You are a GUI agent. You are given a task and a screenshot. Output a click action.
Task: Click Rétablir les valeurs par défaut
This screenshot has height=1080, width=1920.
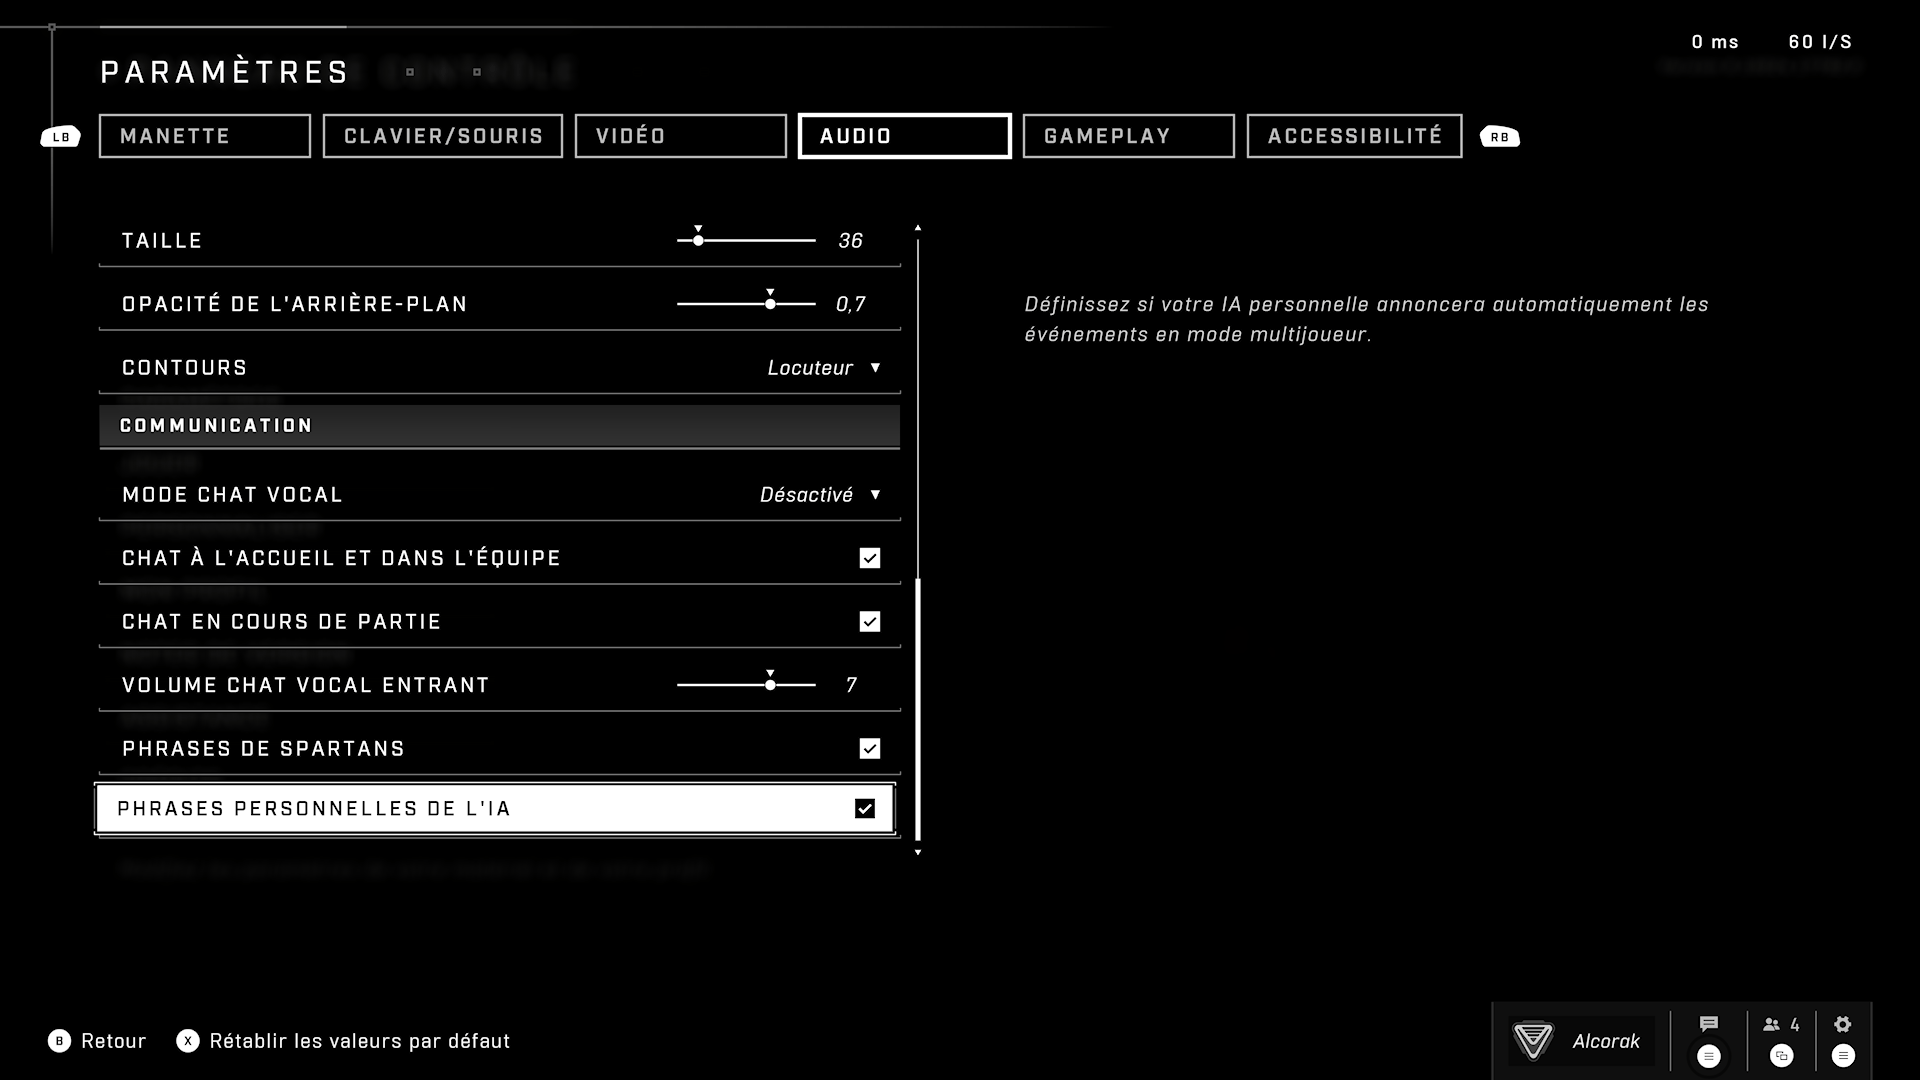(x=359, y=1041)
